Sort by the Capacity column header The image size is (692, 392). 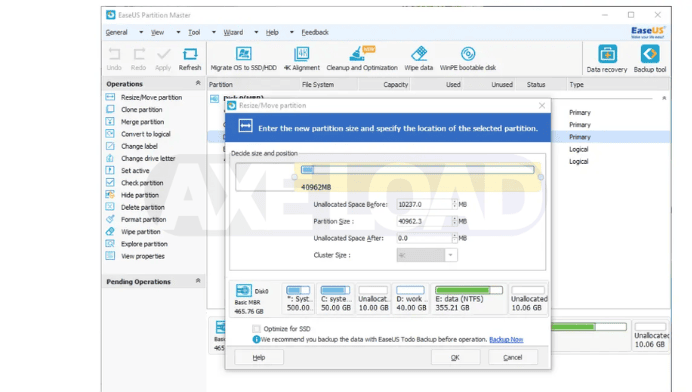coord(395,84)
